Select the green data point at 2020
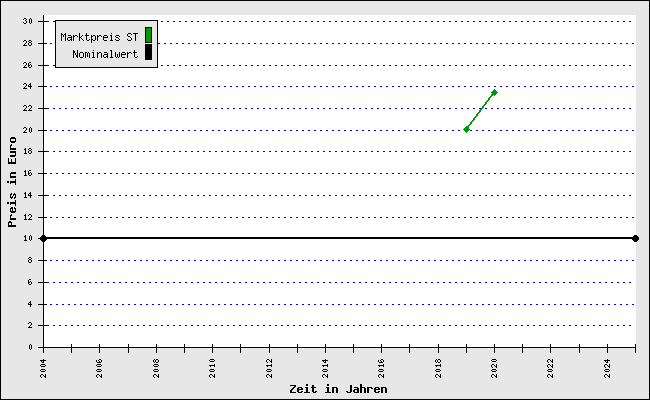 coord(494,92)
